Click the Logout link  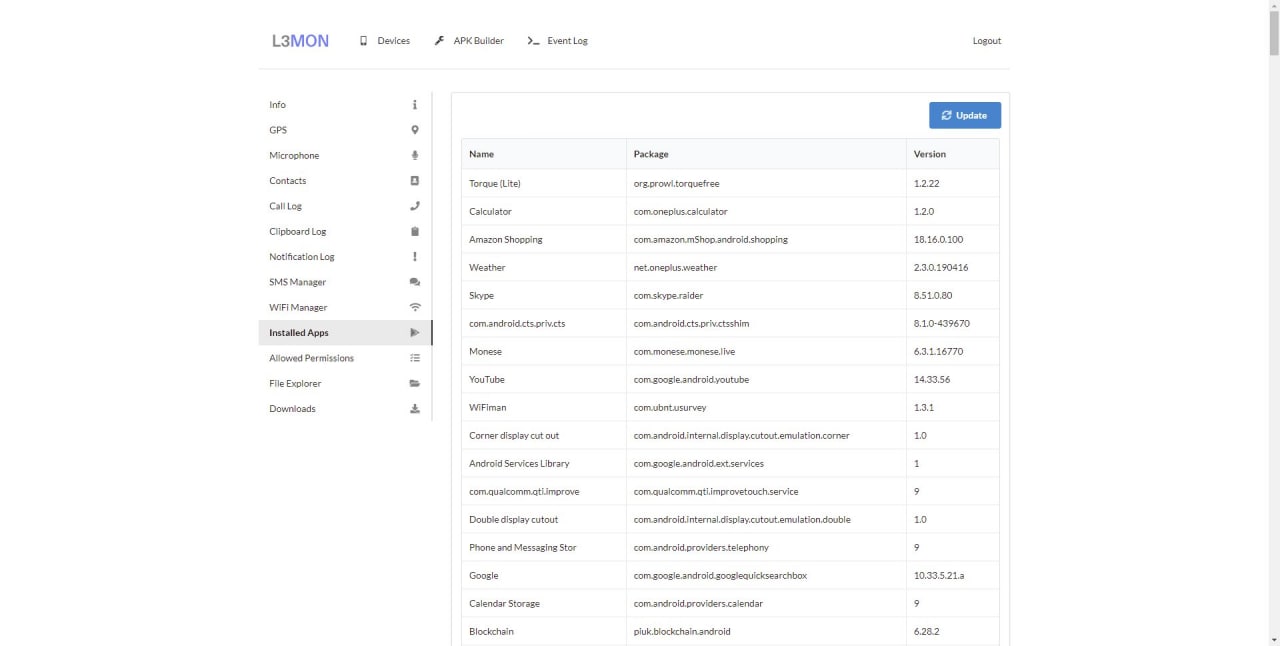986,41
